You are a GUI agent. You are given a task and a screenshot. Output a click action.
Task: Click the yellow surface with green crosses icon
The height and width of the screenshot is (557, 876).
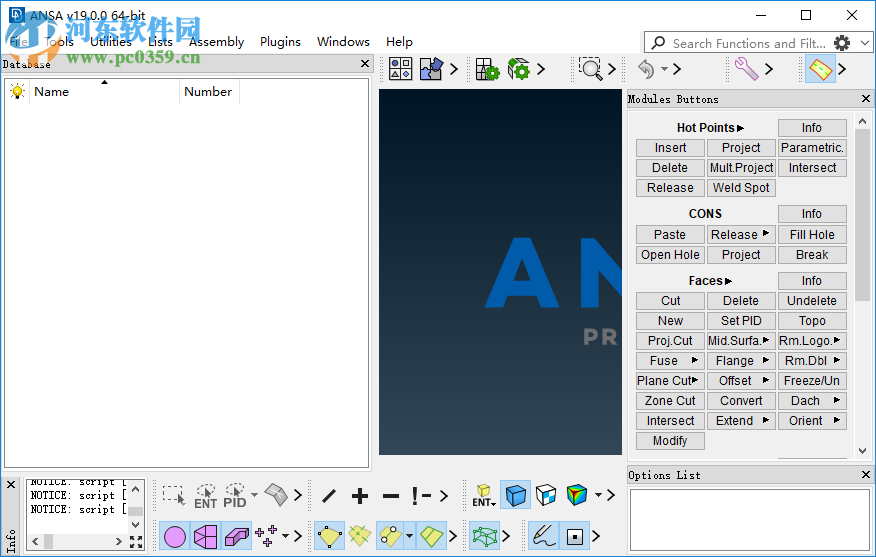coord(360,536)
